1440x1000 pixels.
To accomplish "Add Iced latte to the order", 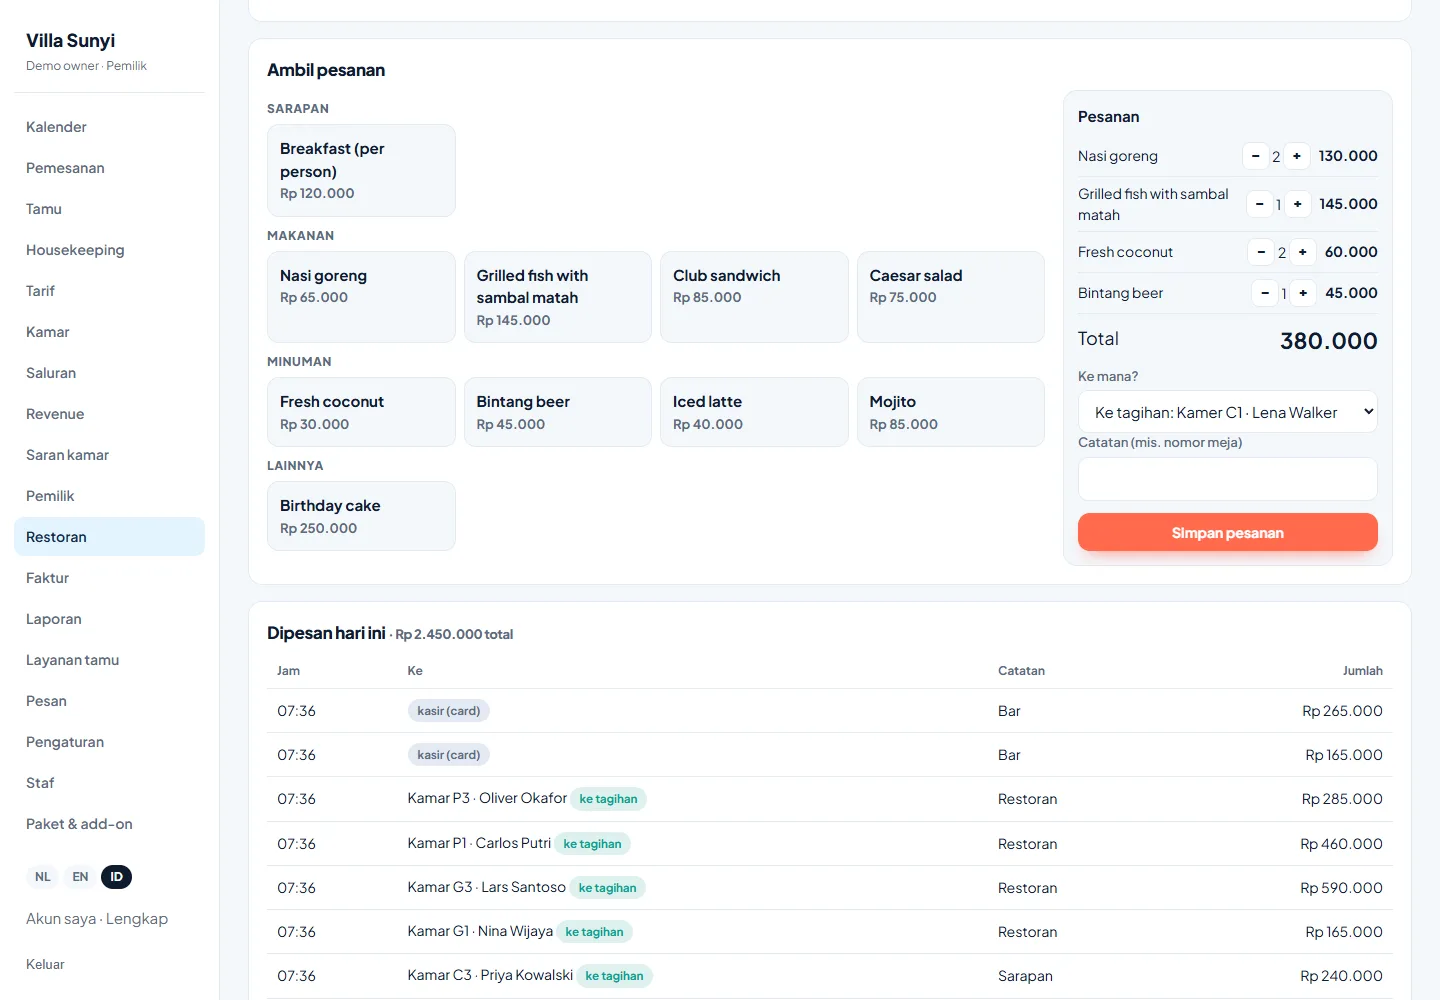I will (x=754, y=412).
